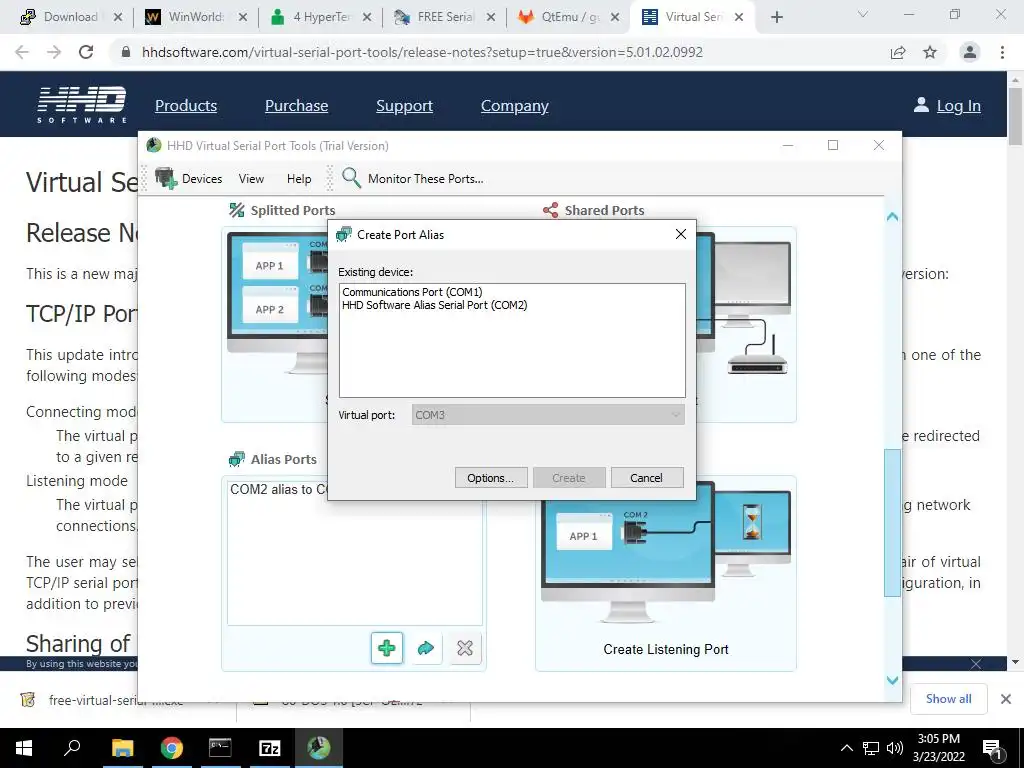Close the Create Port Alias dialog
1024x768 pixels.
(x=680, y=234)
